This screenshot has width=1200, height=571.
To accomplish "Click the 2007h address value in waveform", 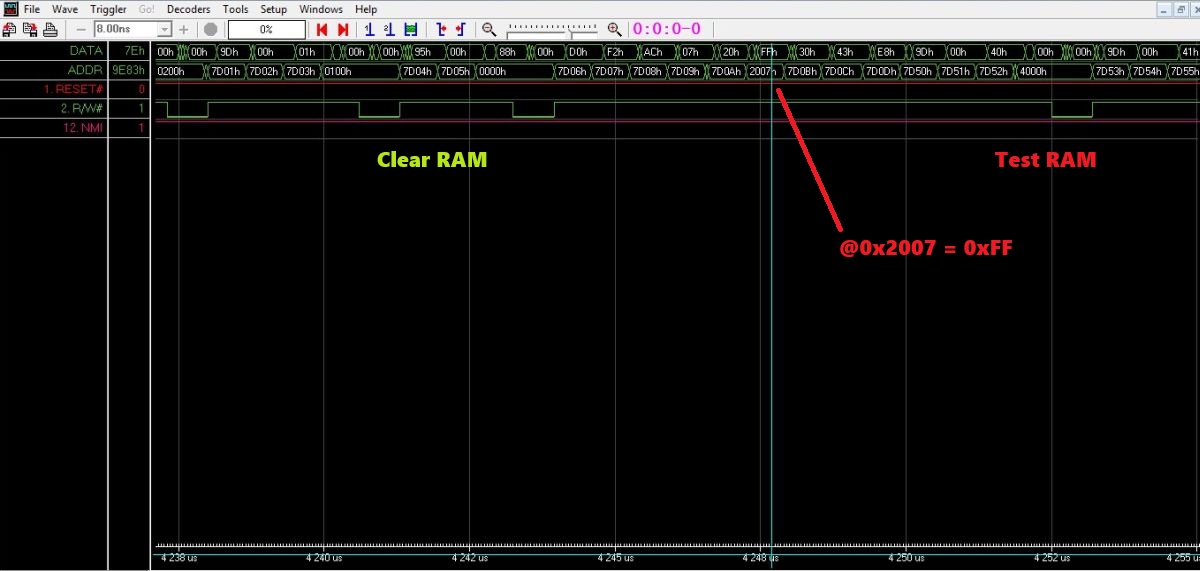I will [x=762, y=71].
